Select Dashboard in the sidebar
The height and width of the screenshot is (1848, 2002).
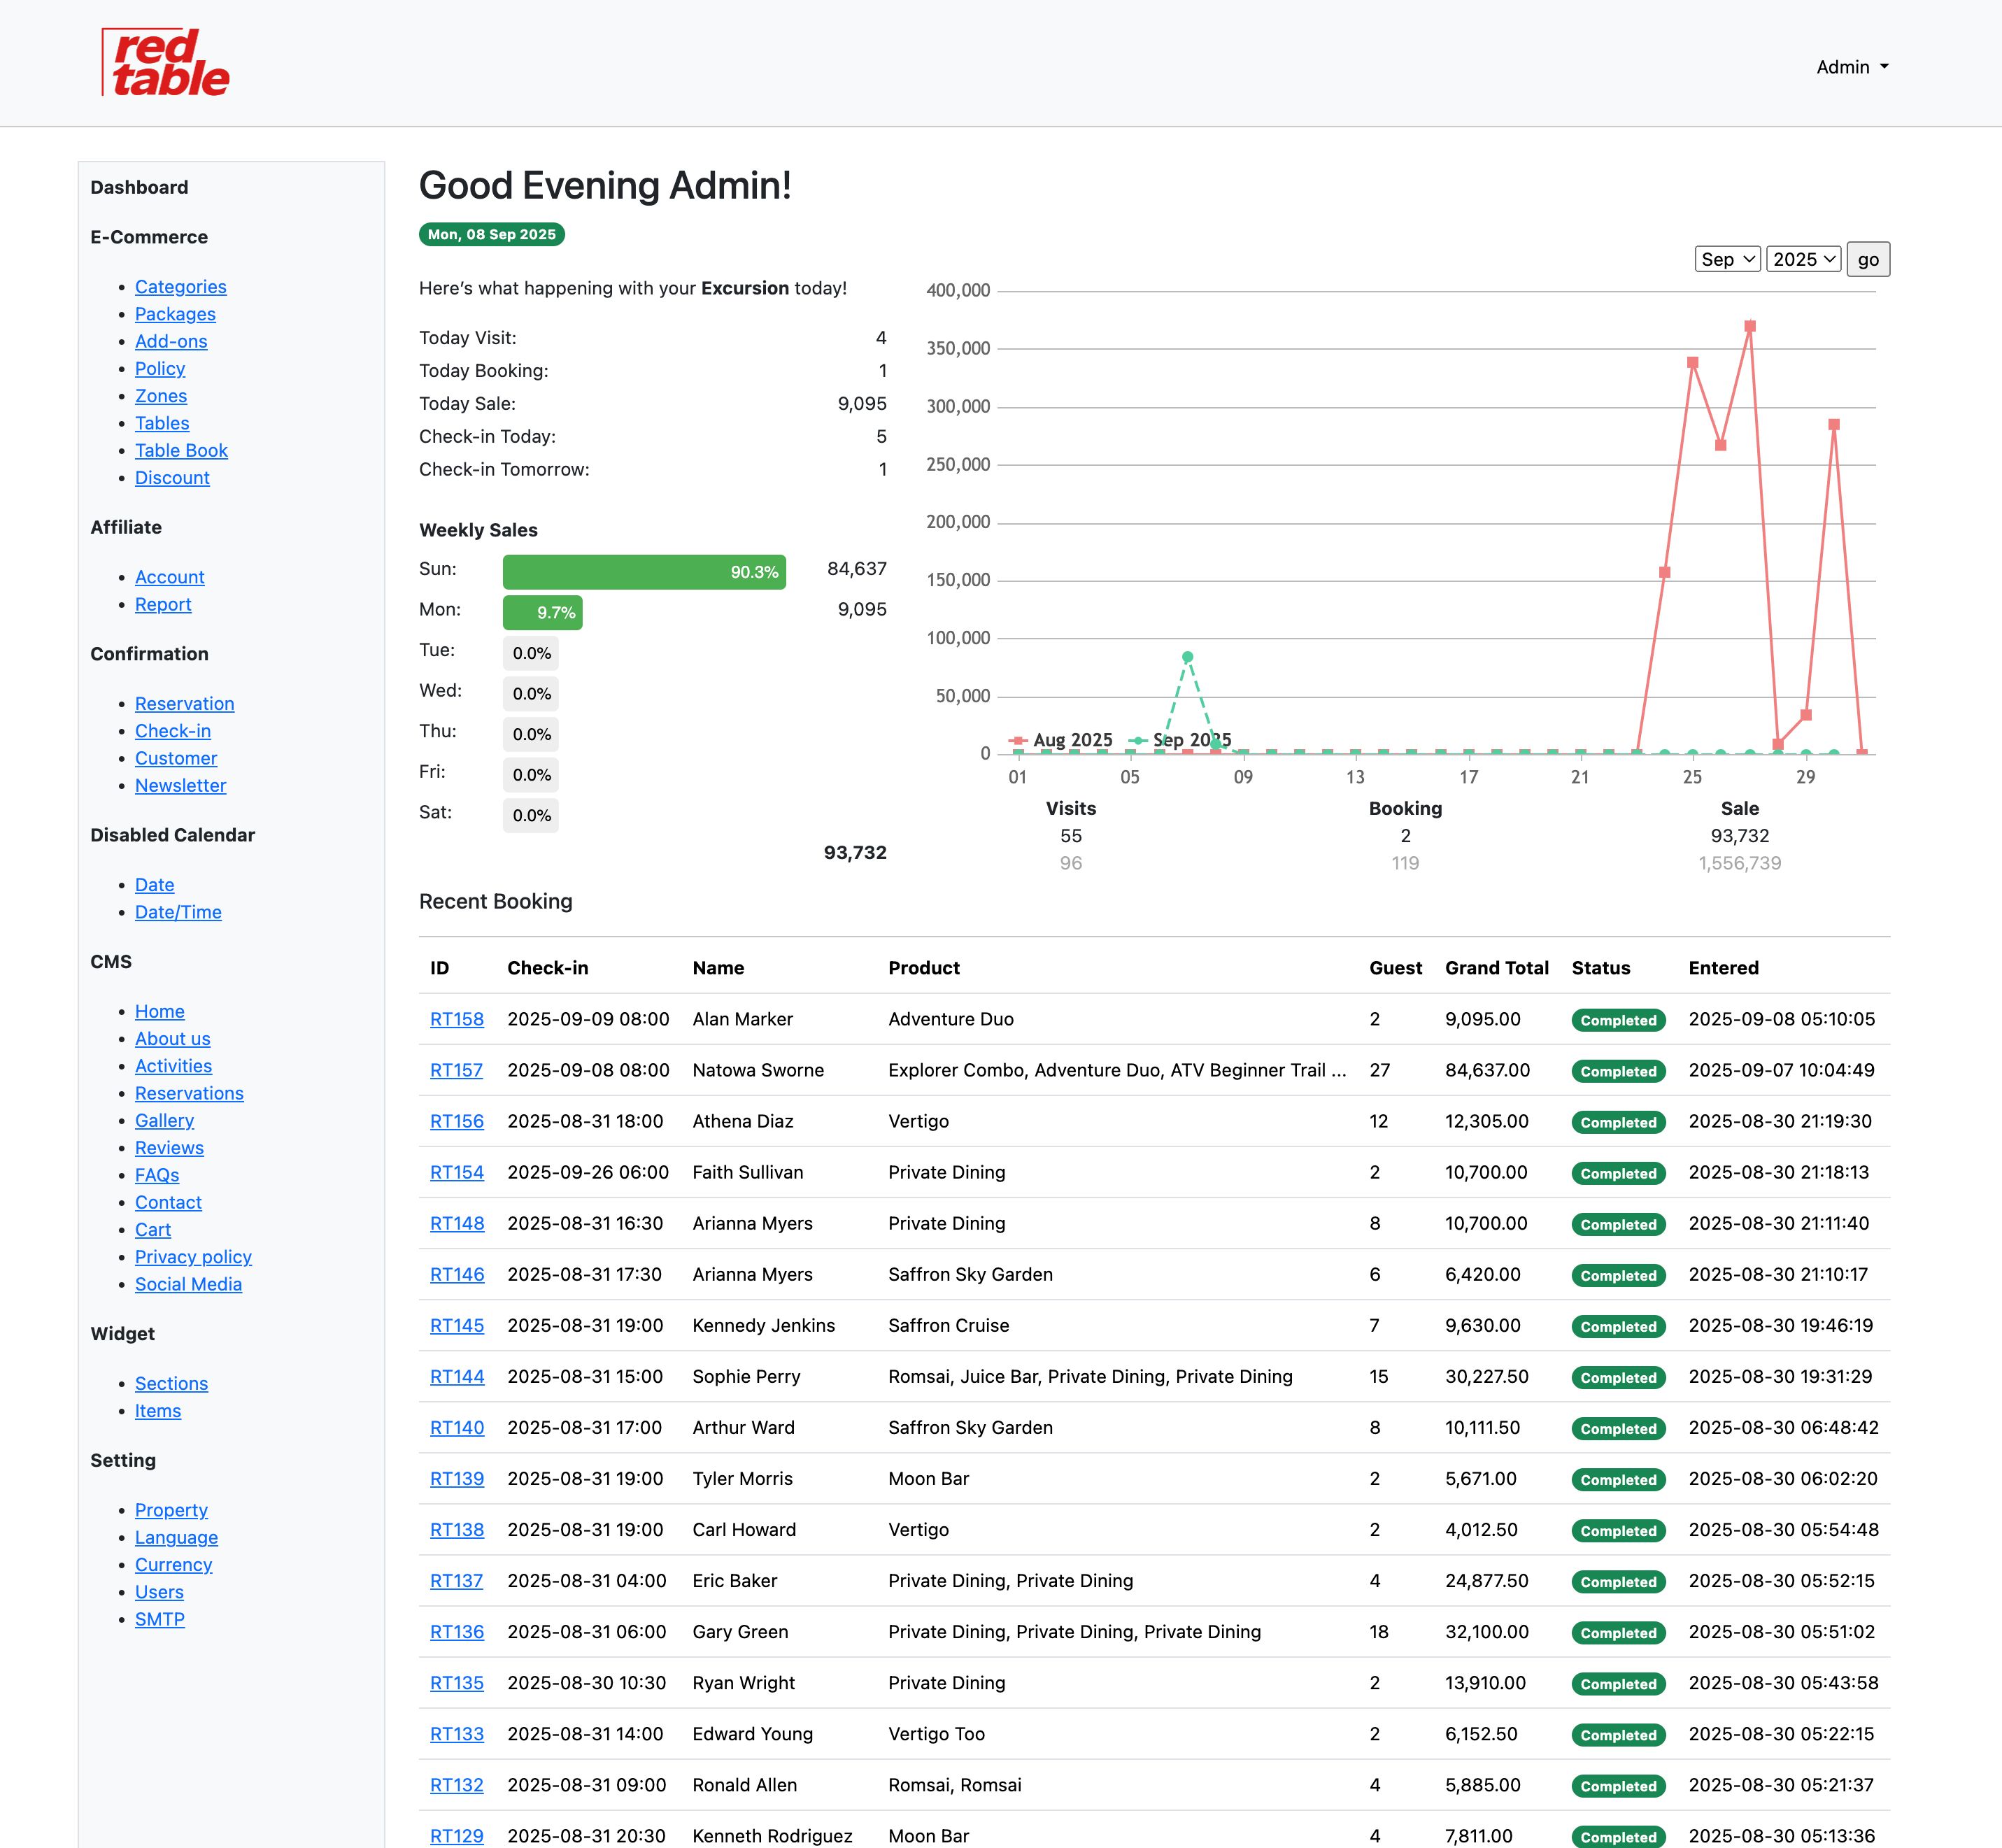tap(139, 187)
